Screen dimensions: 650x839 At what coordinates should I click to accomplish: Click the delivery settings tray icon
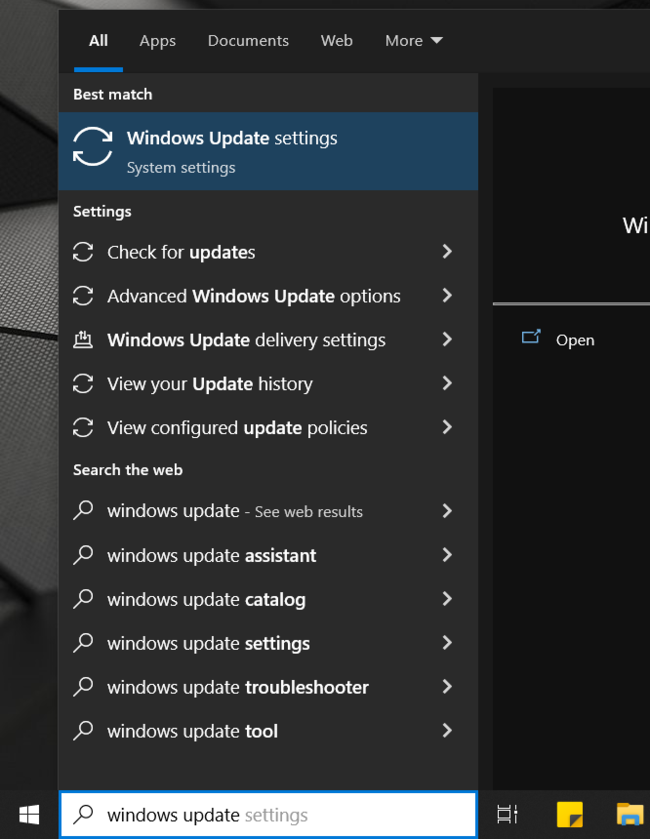[x=83, y=340]
